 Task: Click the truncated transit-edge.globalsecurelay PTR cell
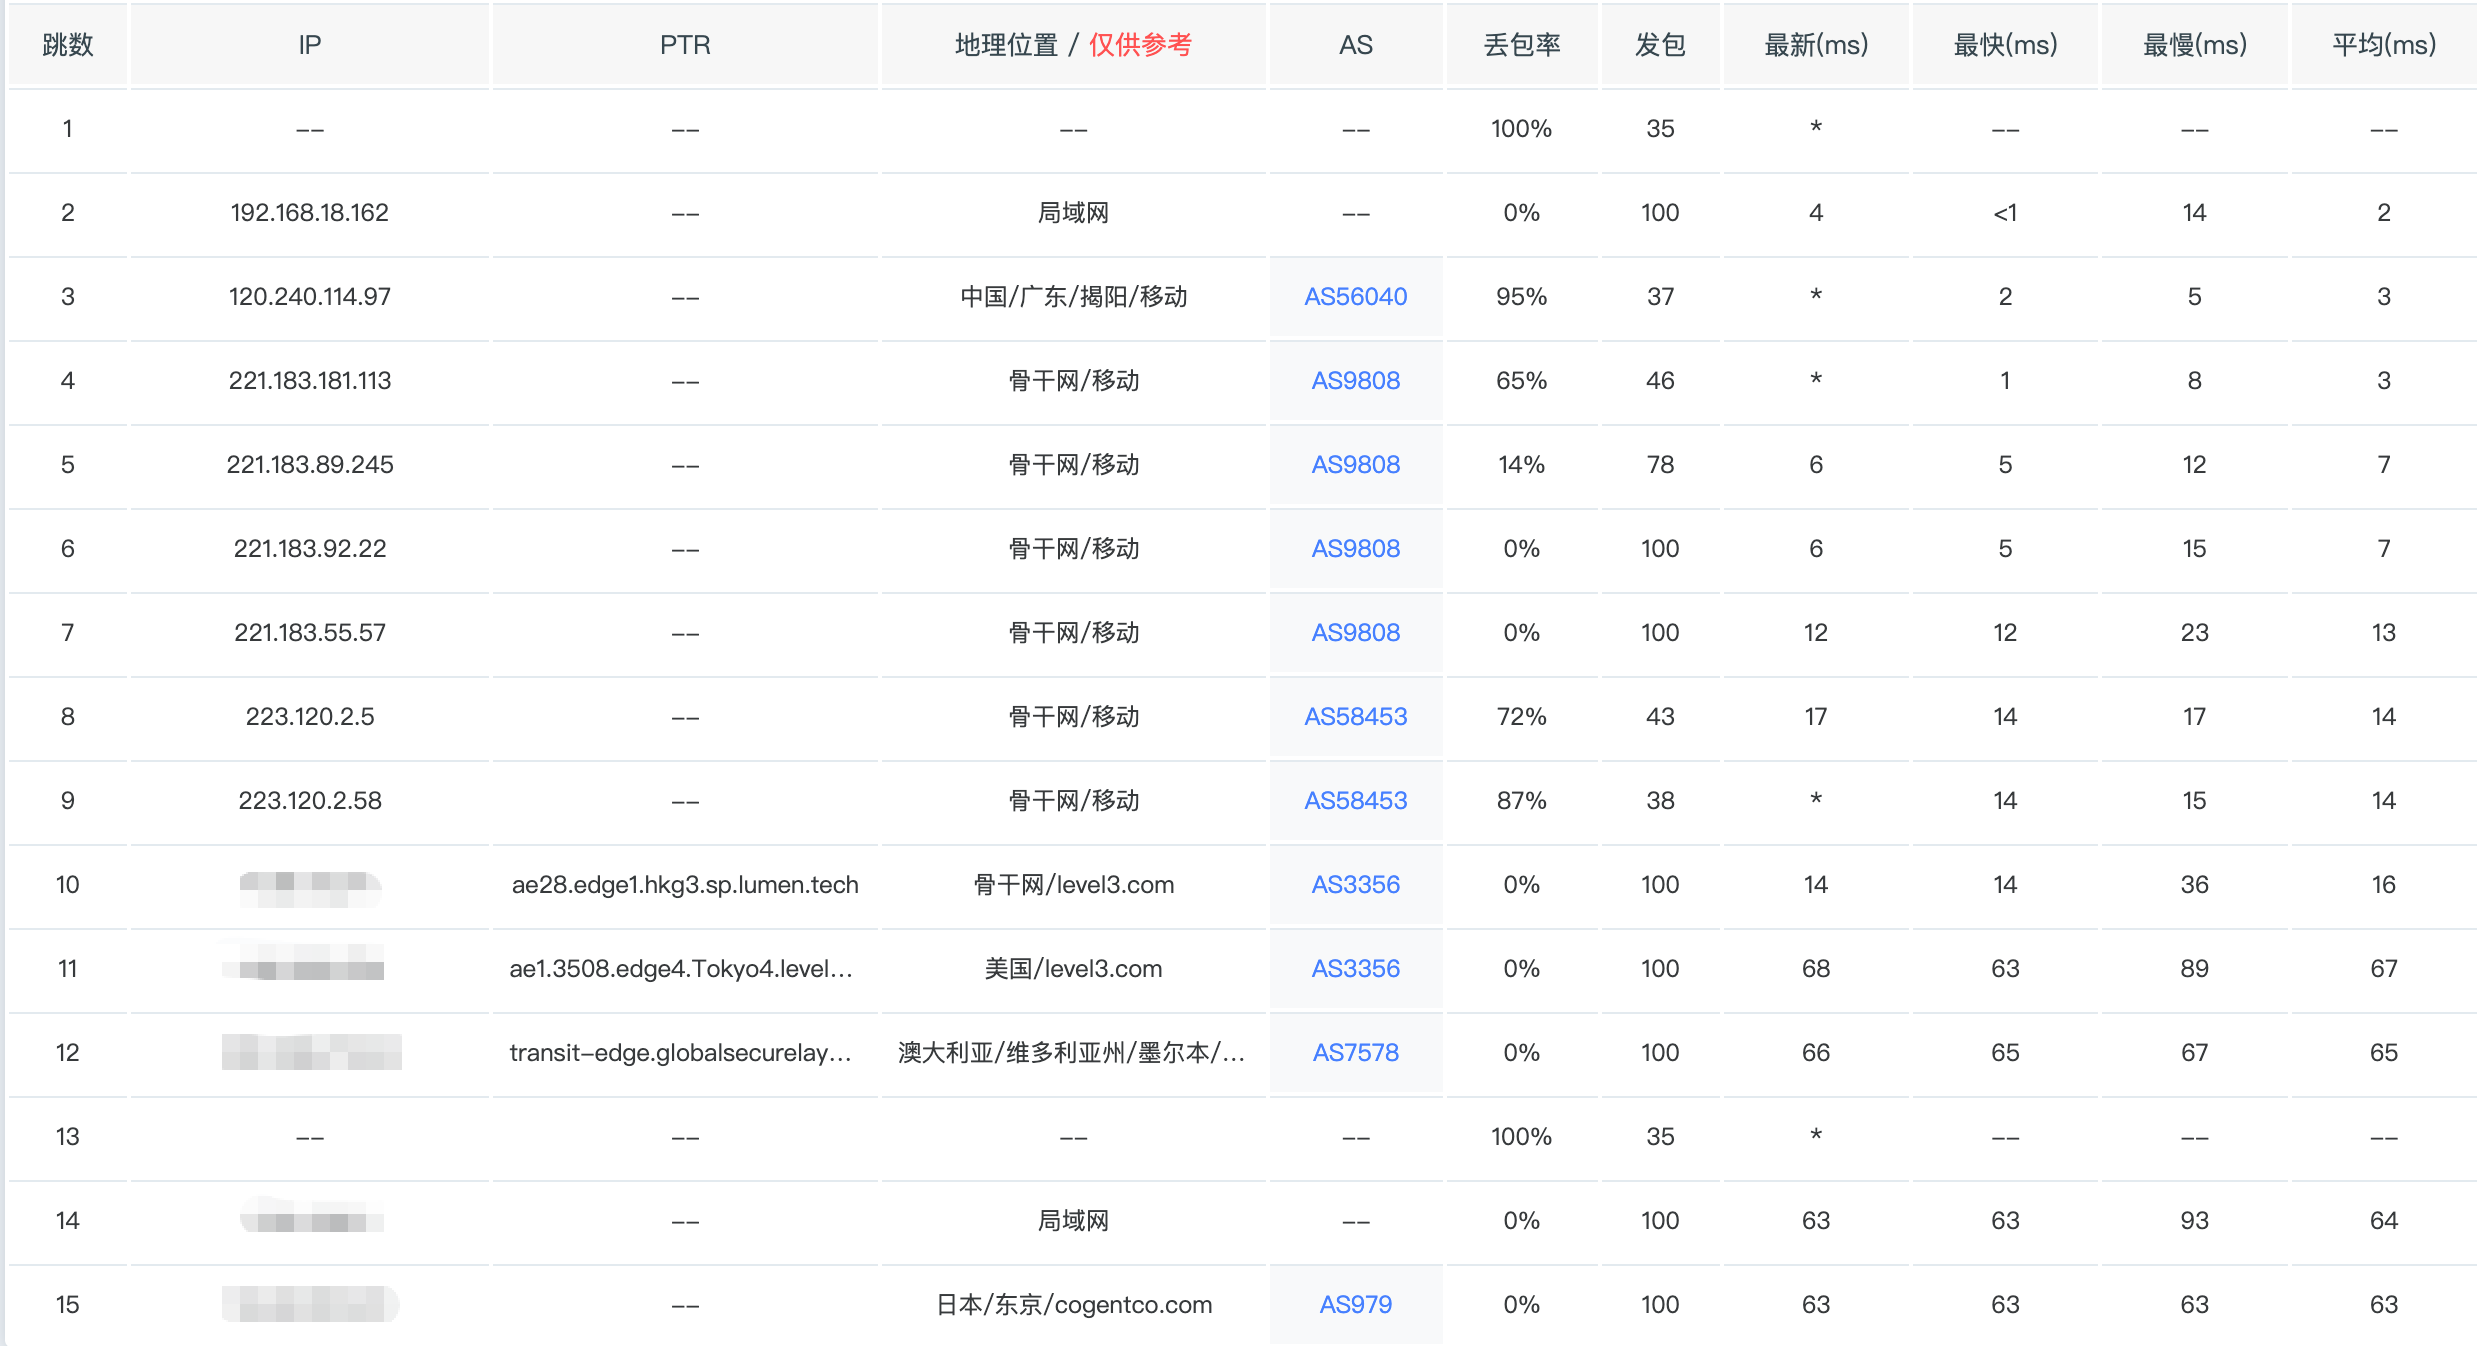[x=680, y=1053]
